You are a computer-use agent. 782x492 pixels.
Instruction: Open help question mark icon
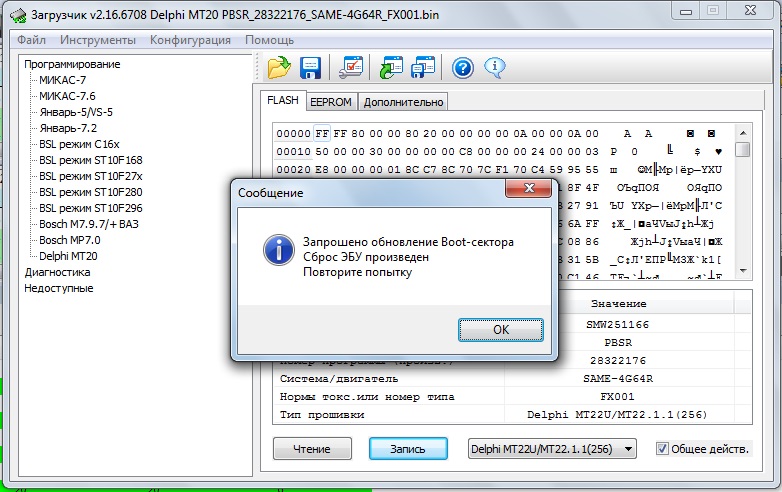click(x=463, y=67)
